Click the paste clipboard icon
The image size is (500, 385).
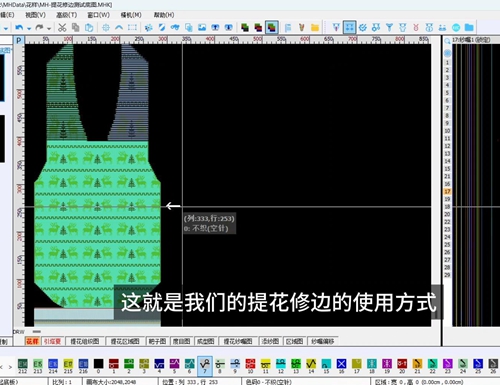click(x=89, y=27)
